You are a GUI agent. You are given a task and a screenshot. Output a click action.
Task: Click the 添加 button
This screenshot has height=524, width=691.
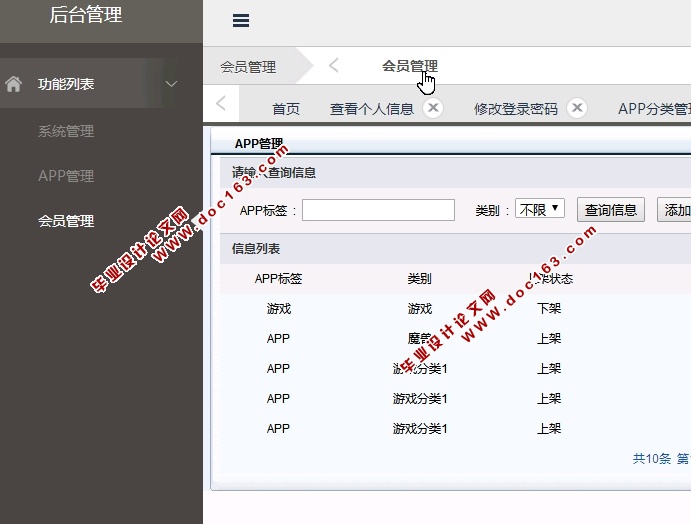tap(674, 210)
